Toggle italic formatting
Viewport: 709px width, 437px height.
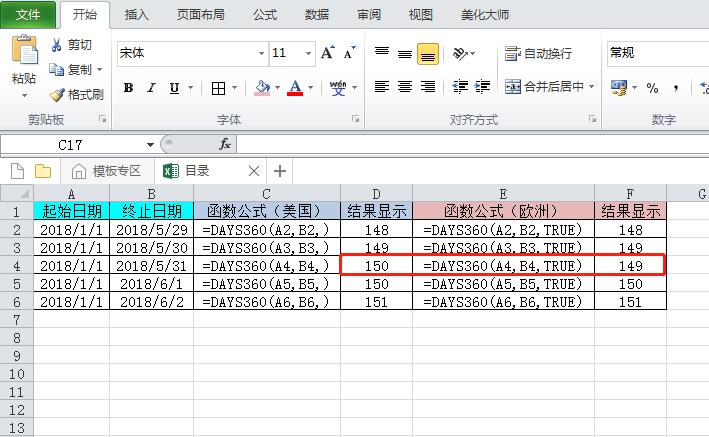(152, 88)
